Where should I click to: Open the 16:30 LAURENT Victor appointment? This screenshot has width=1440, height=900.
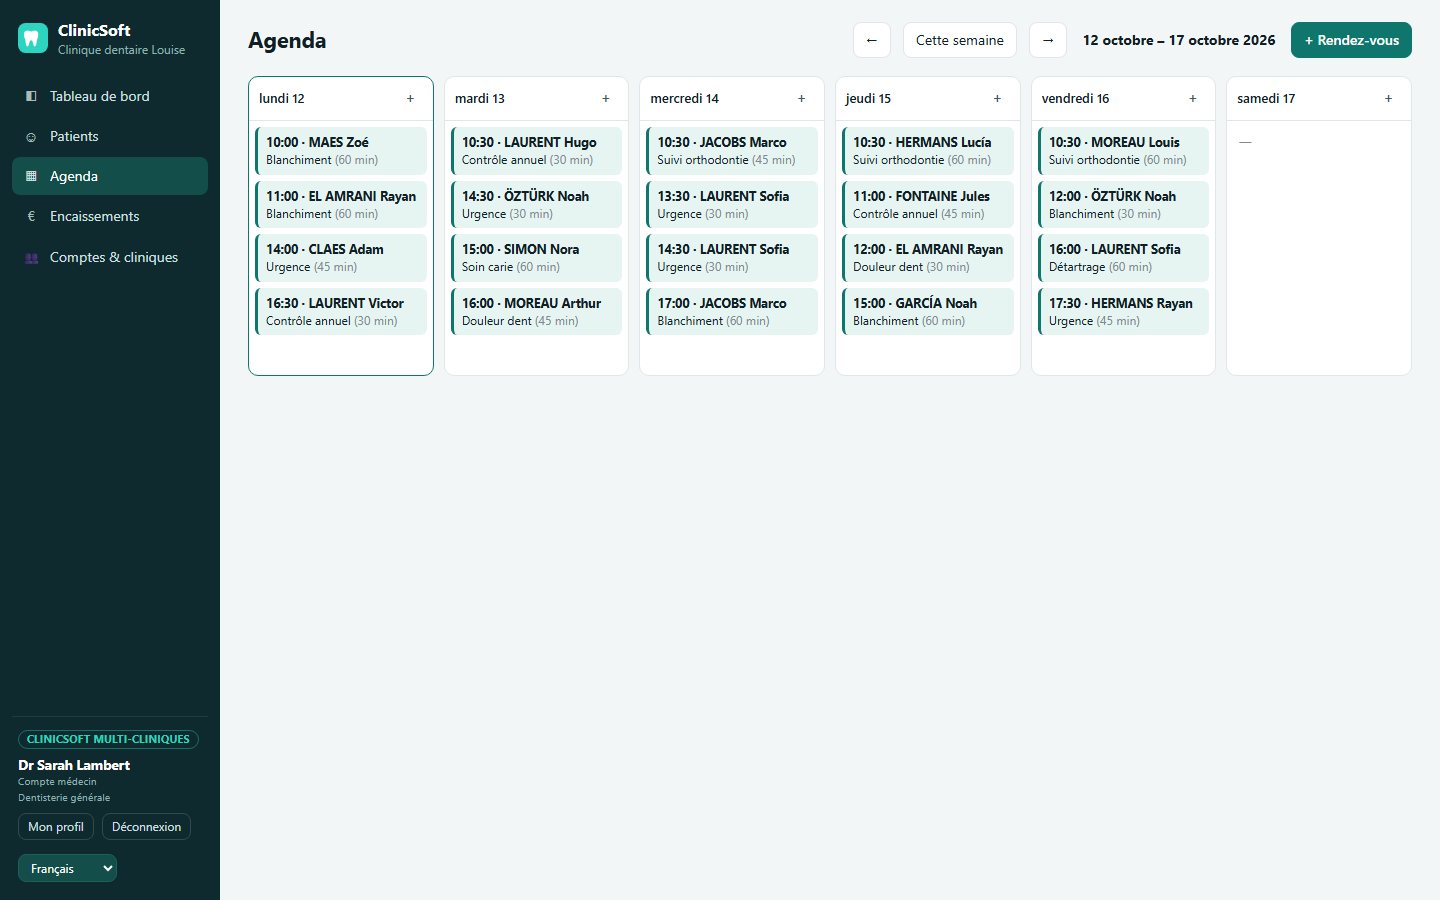pyautogui.click(x=341, y=312)
